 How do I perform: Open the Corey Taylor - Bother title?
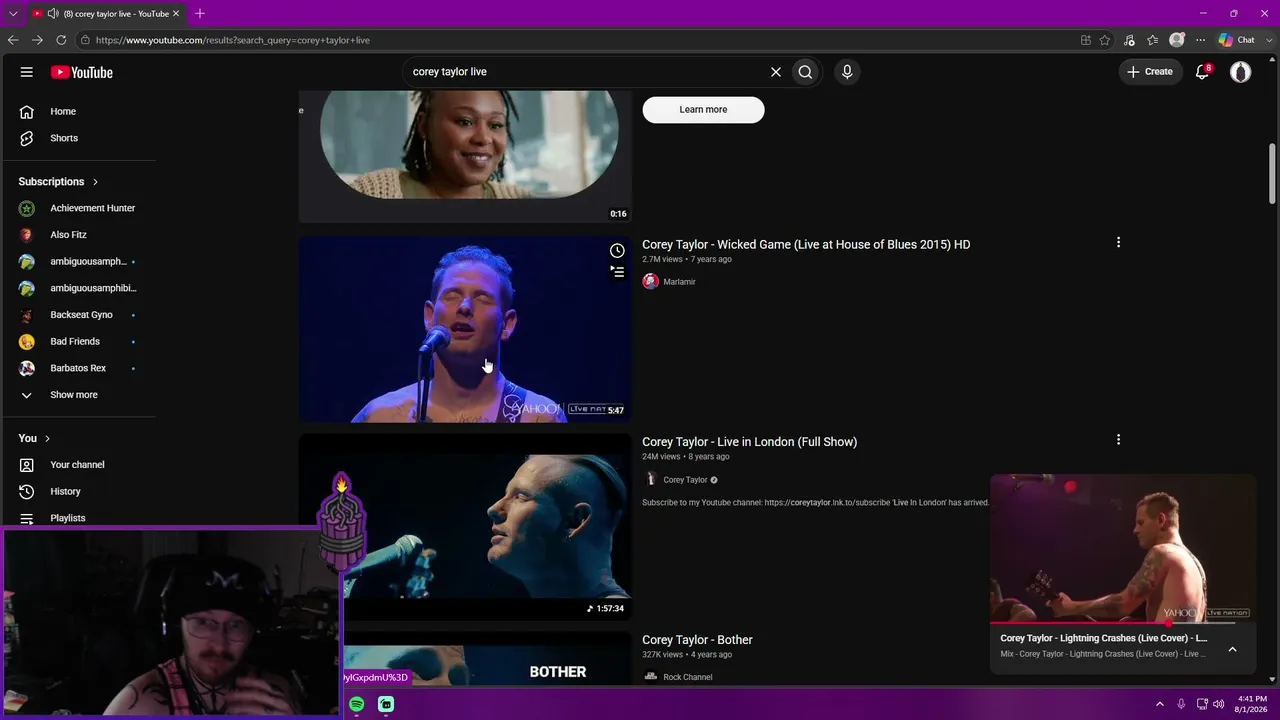(697, 640)
